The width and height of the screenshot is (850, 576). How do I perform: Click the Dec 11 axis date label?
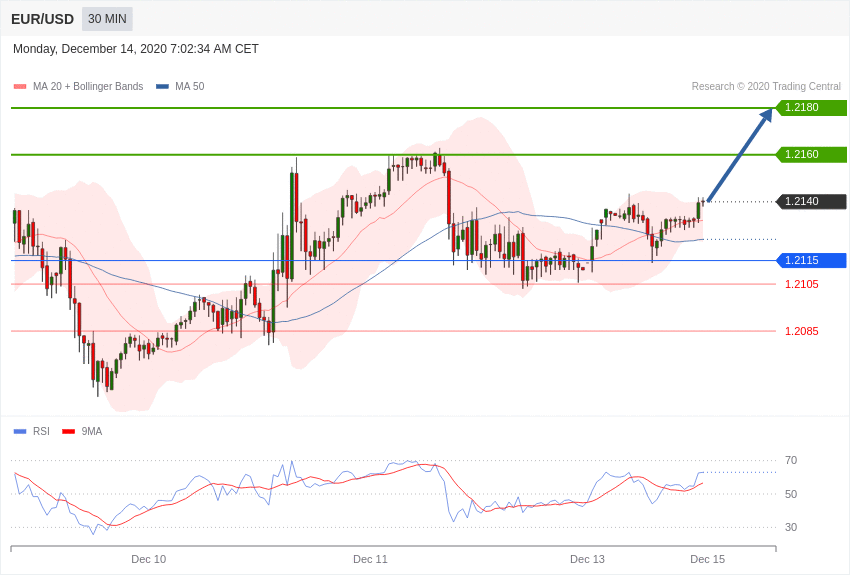[x=370, y=560]
